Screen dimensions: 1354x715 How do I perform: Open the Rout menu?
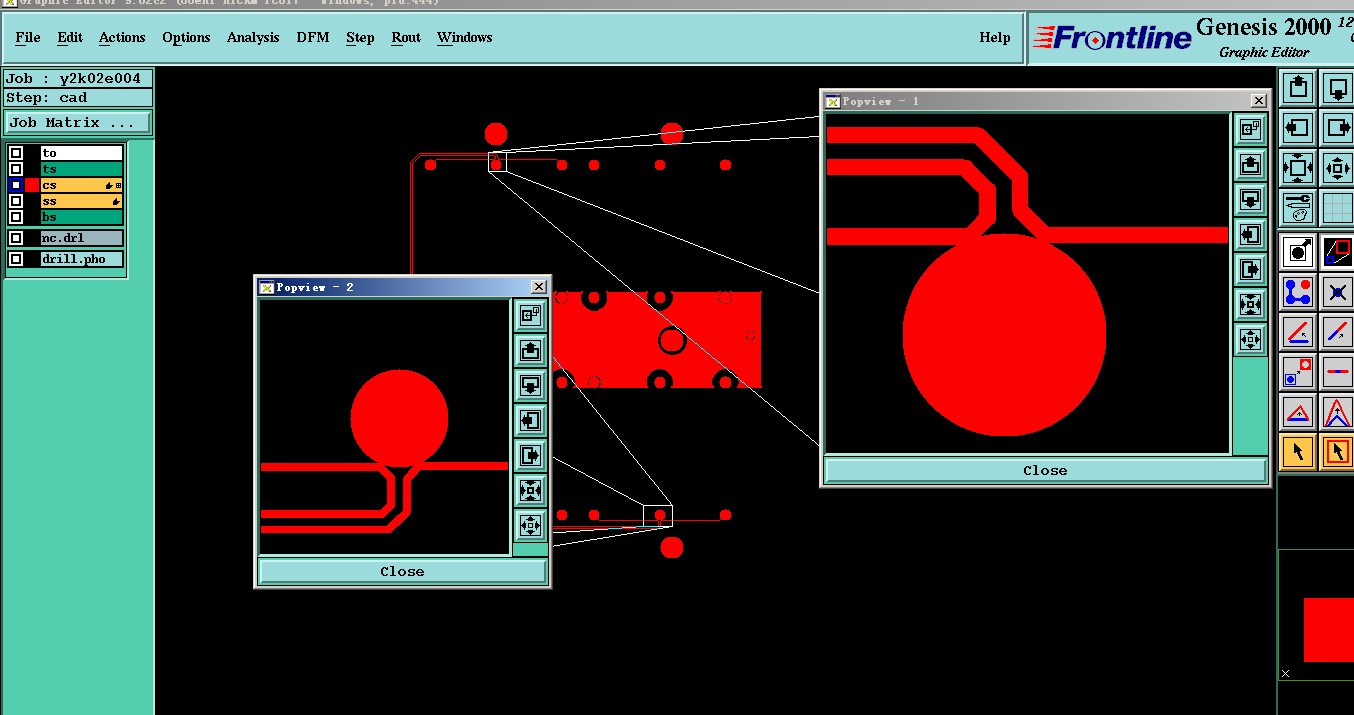click(x=406, y=37)
